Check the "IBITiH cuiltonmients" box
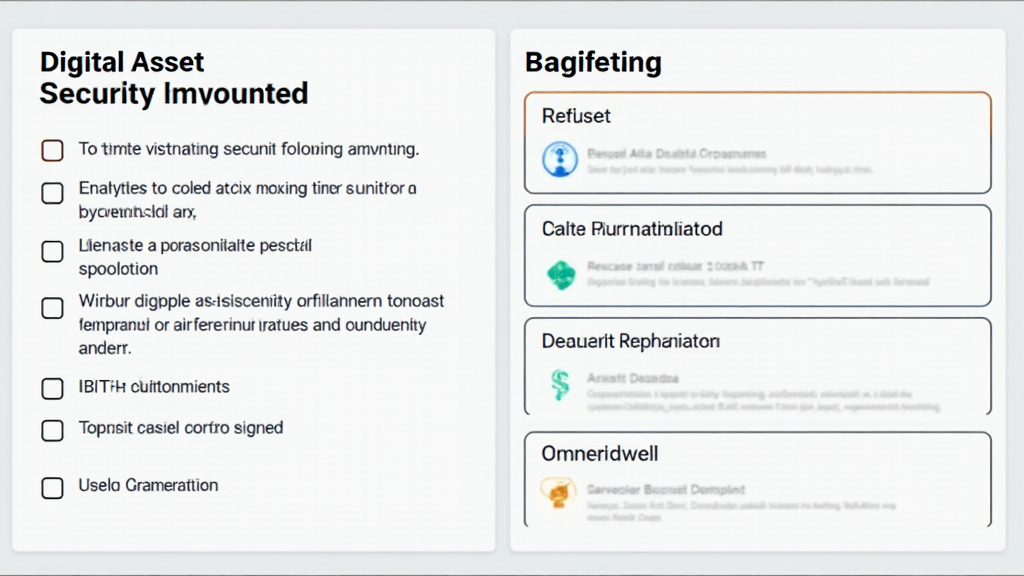The width and height of the screenshot is (1024, 576). point(52,387)
